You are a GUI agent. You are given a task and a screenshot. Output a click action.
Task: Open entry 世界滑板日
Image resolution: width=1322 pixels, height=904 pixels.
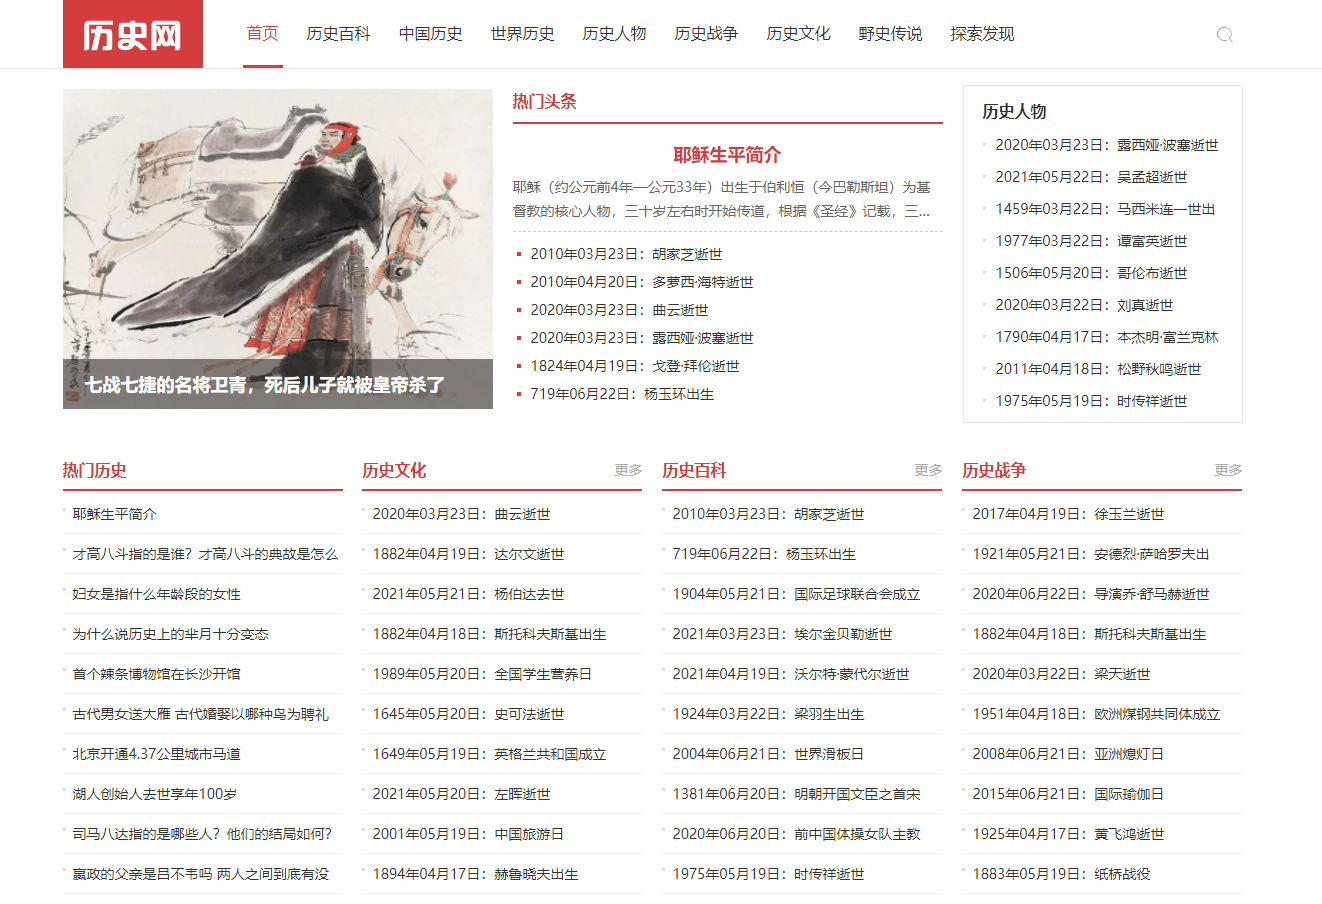(768, 754)
